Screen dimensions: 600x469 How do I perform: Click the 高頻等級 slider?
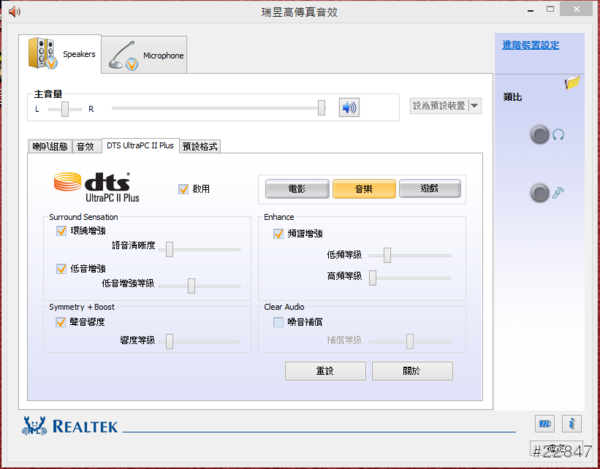pos(410,278)
